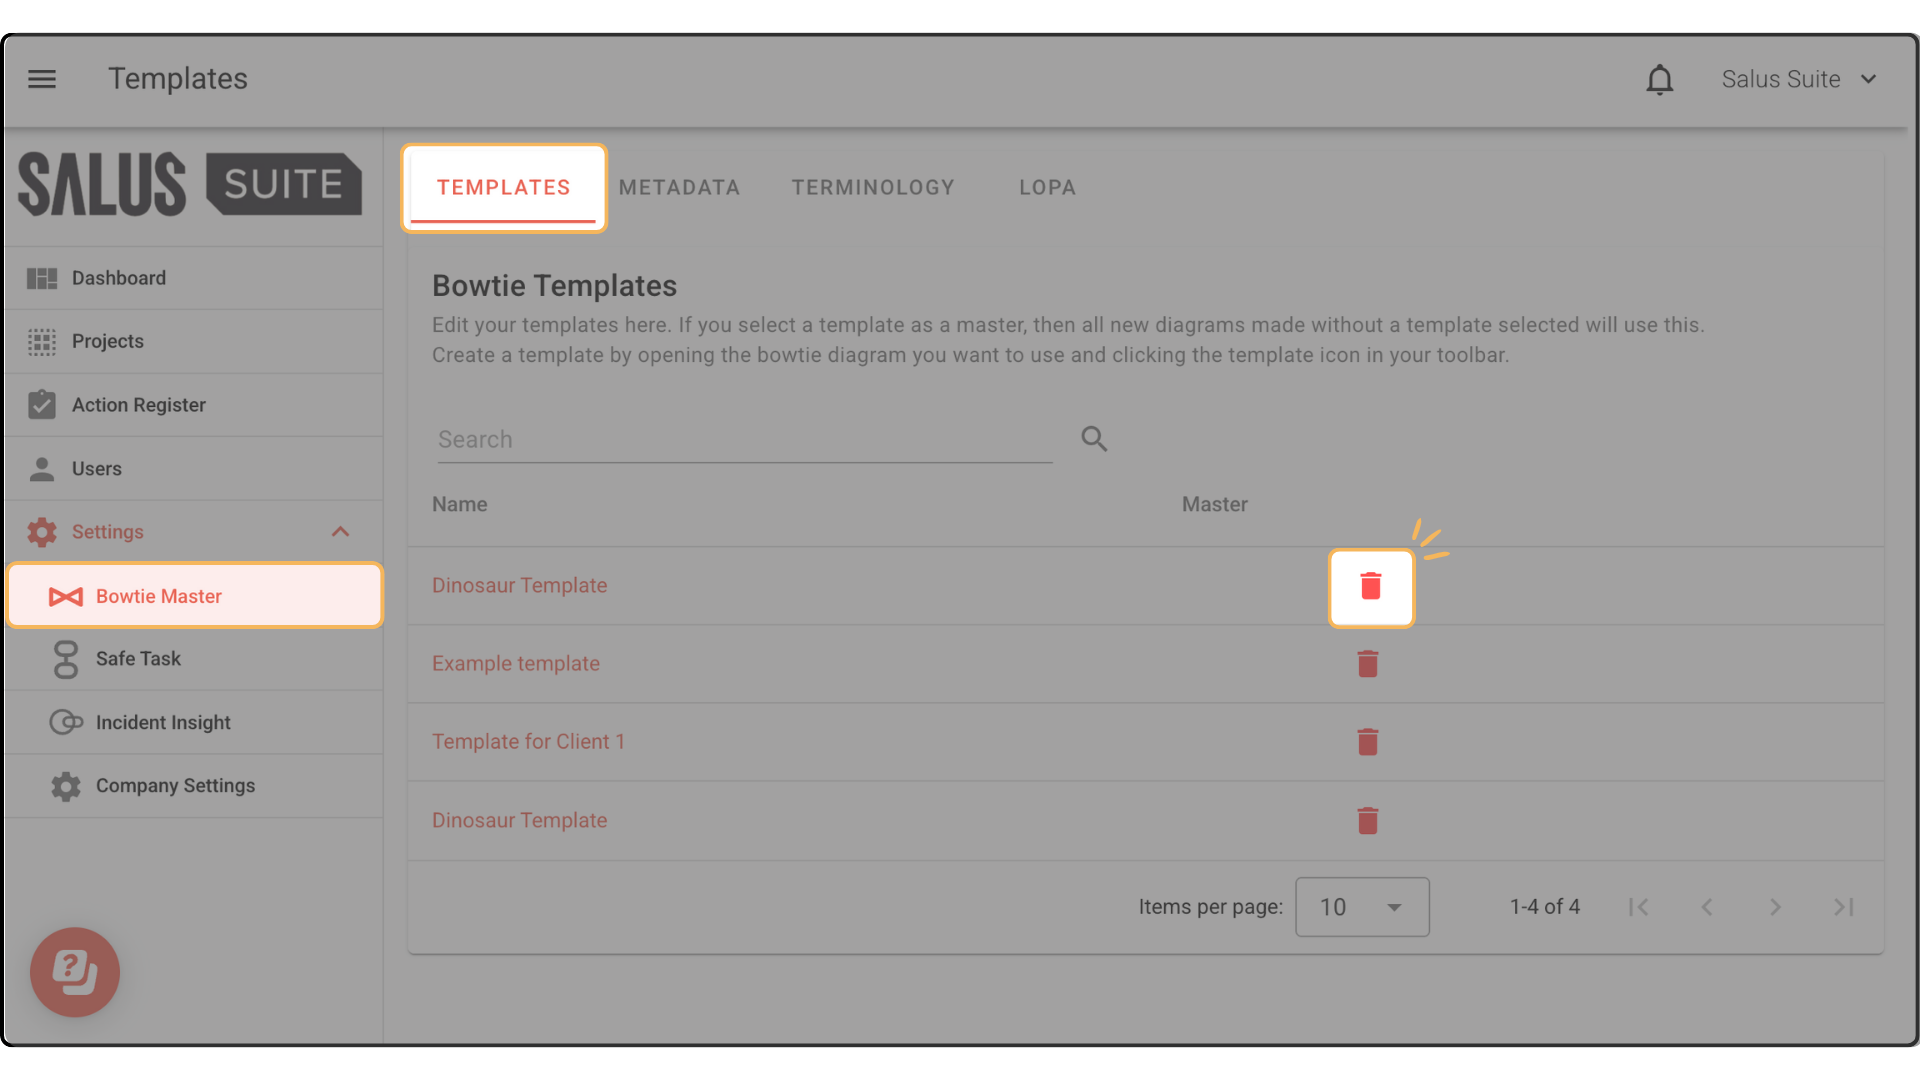The width and height of the screenshot is (1920, 1080).
Task: Click the notification bell icon
Action: 1659,79
